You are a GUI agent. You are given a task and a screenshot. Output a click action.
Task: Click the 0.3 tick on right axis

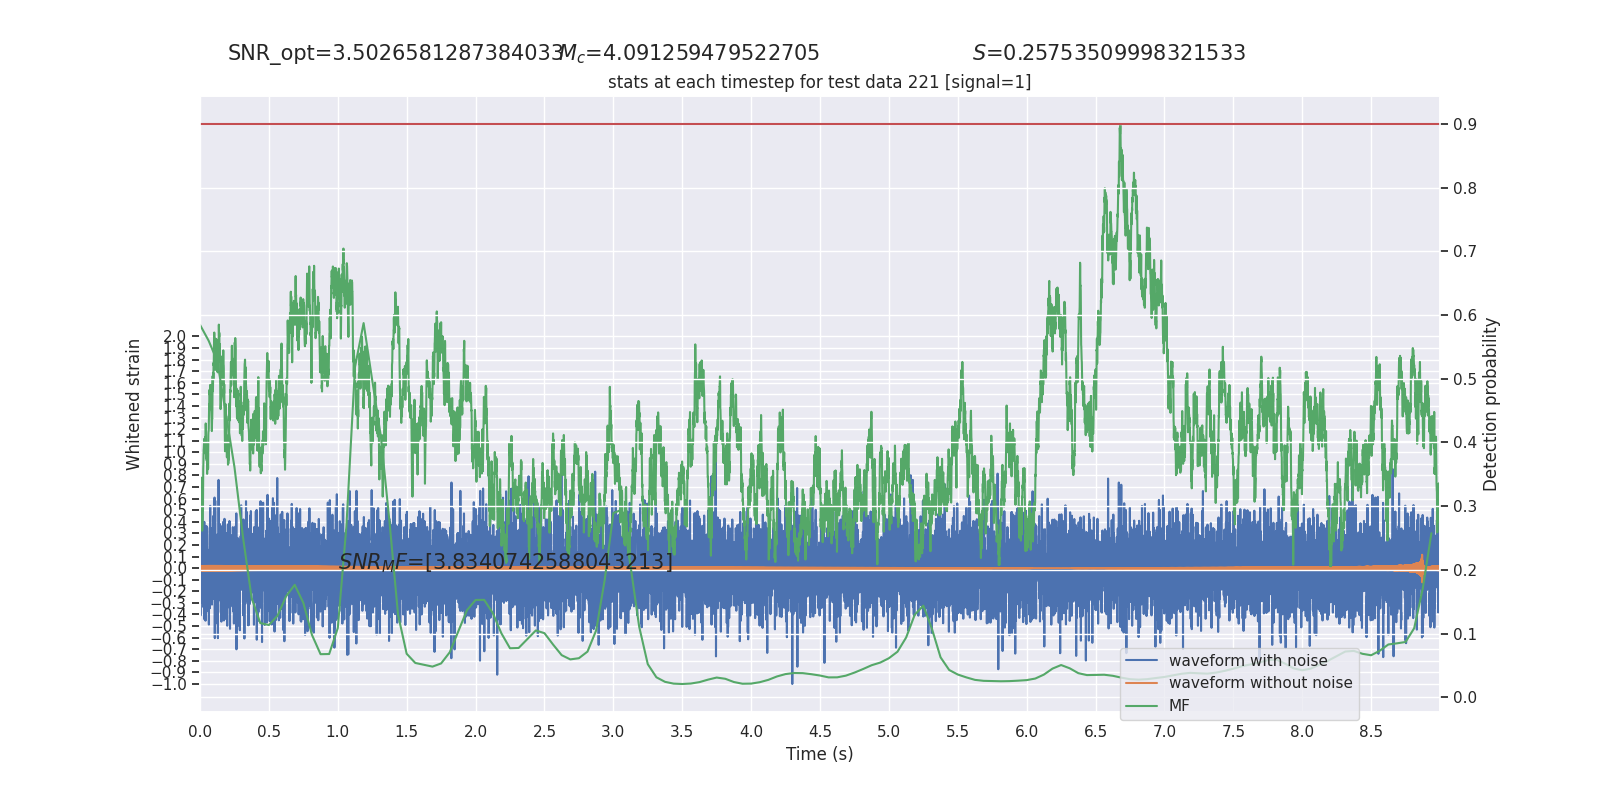coord(1465,506)
